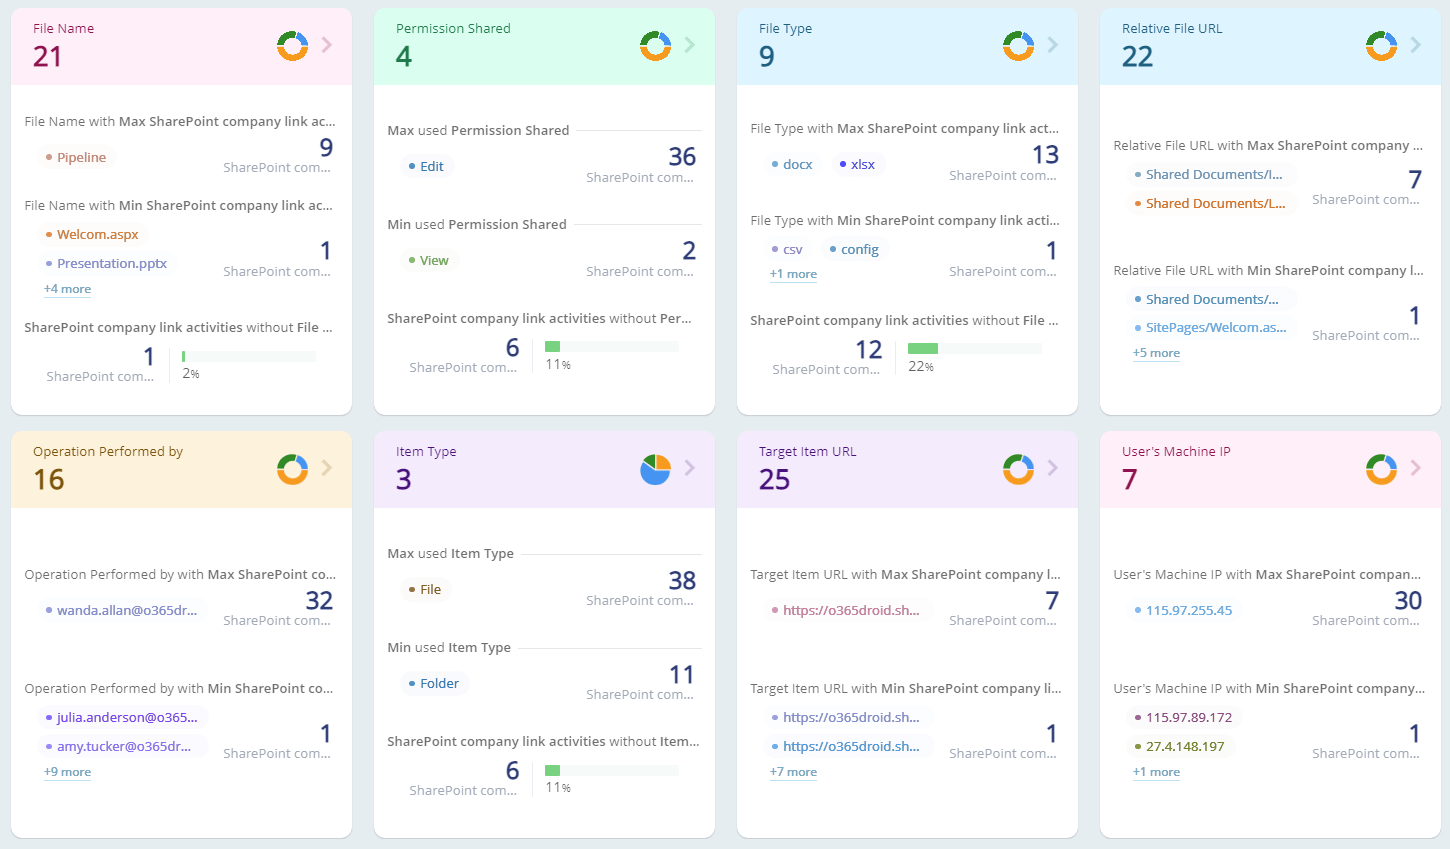Toggle the docx file type legend item
This screenshot has height=849, width=1450.
pyautogui.click(x=792, y=163)
